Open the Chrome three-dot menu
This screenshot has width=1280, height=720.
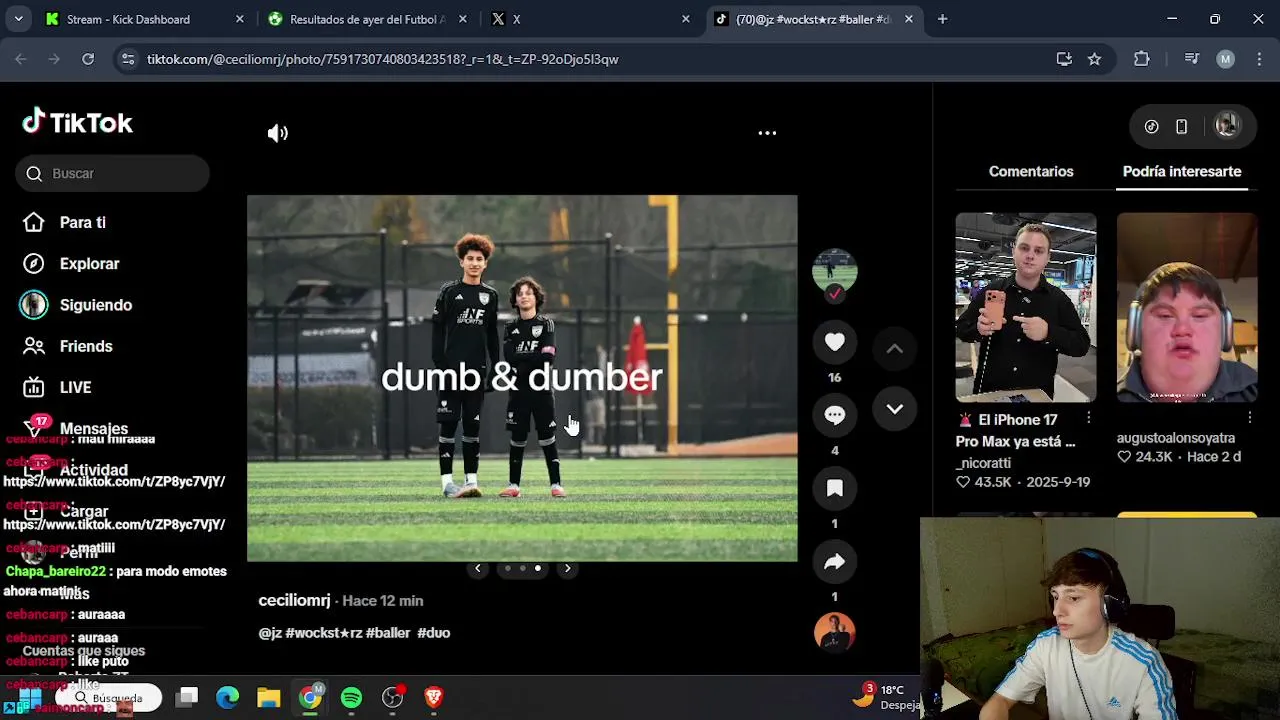(x=1258, y=59)
